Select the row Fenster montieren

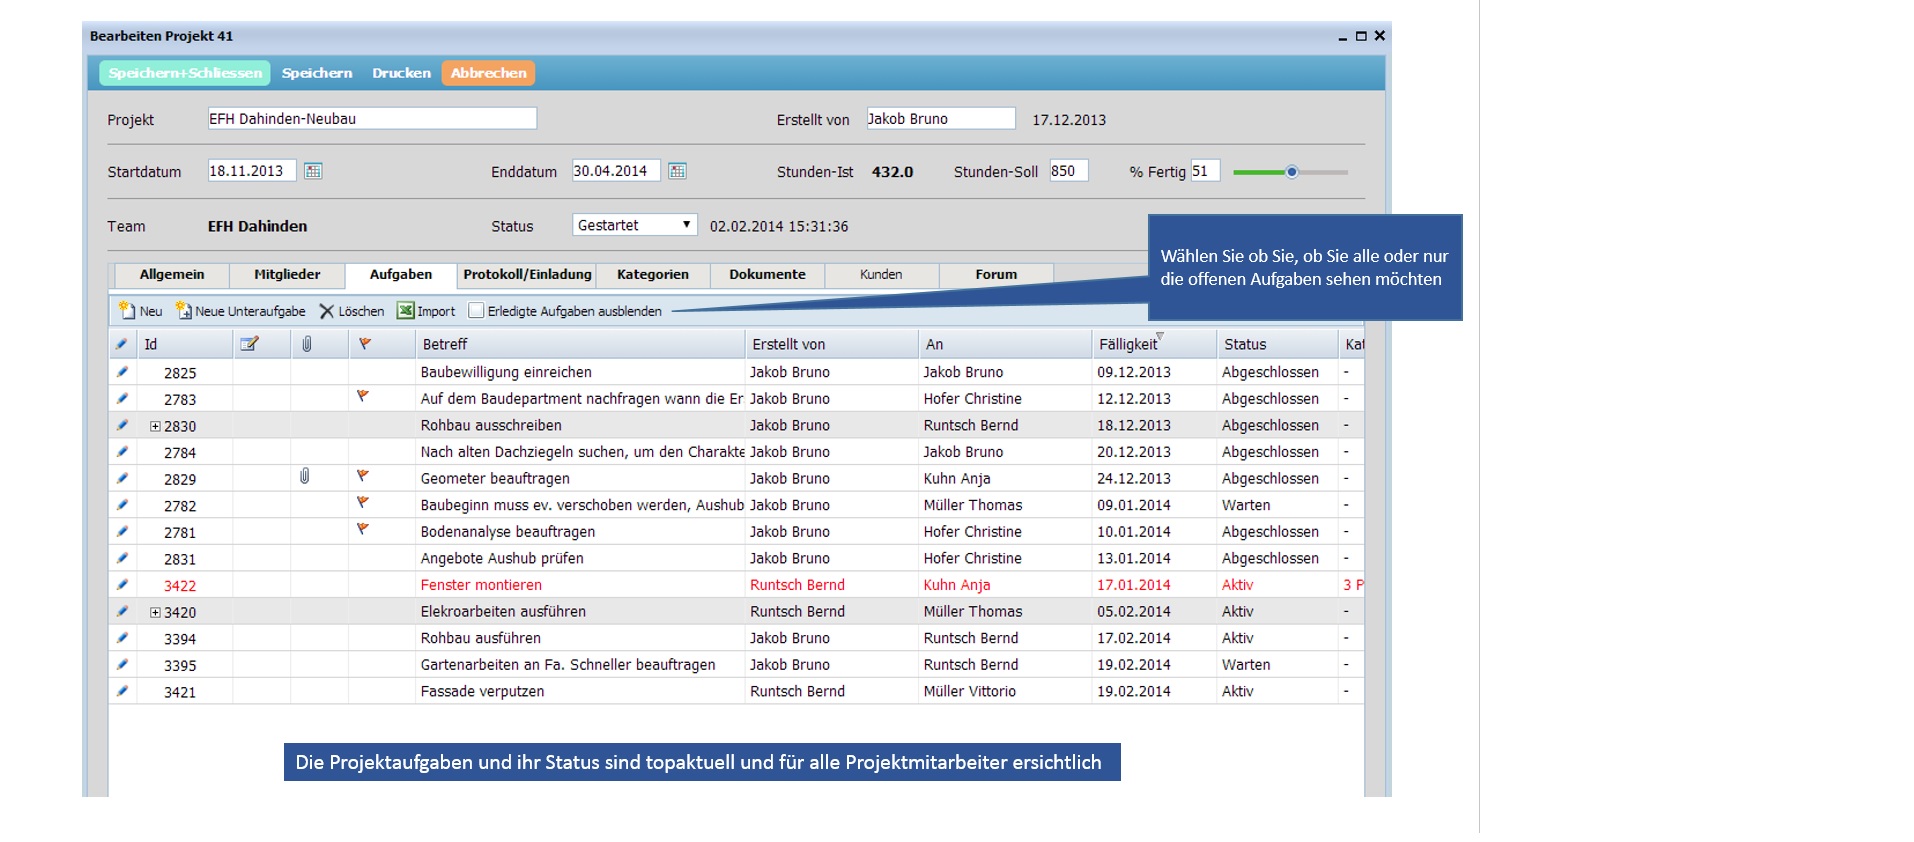point(736,585)
